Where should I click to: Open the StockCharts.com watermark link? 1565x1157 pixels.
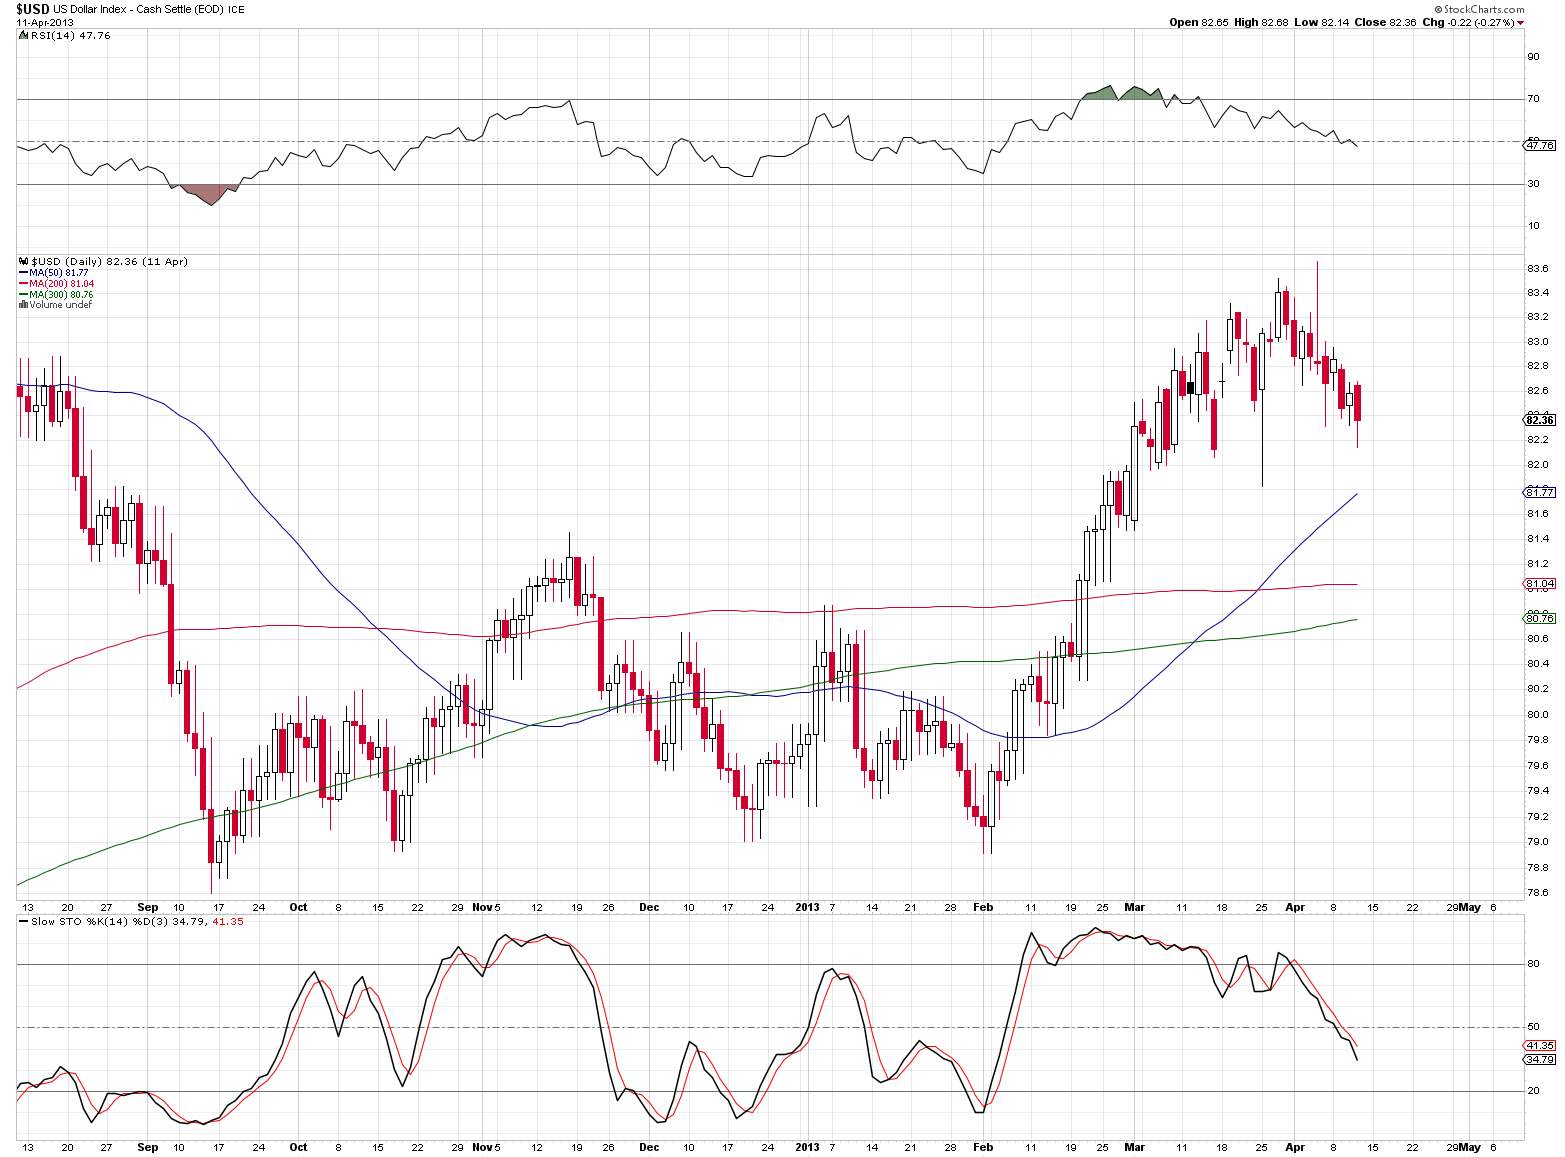tap(1484, 9)
